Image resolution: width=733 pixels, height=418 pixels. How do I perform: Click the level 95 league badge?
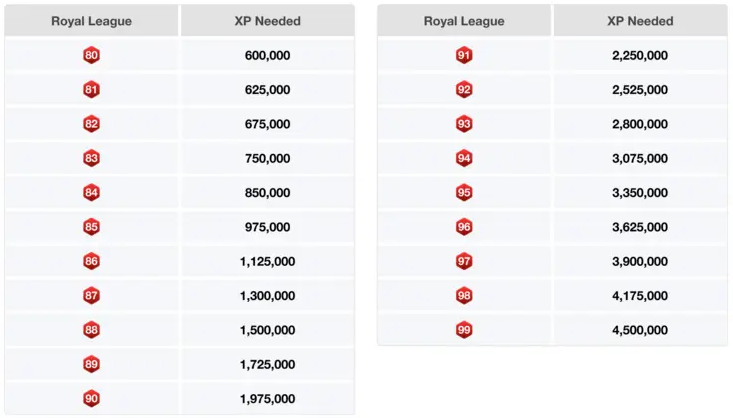pos(464,193)
